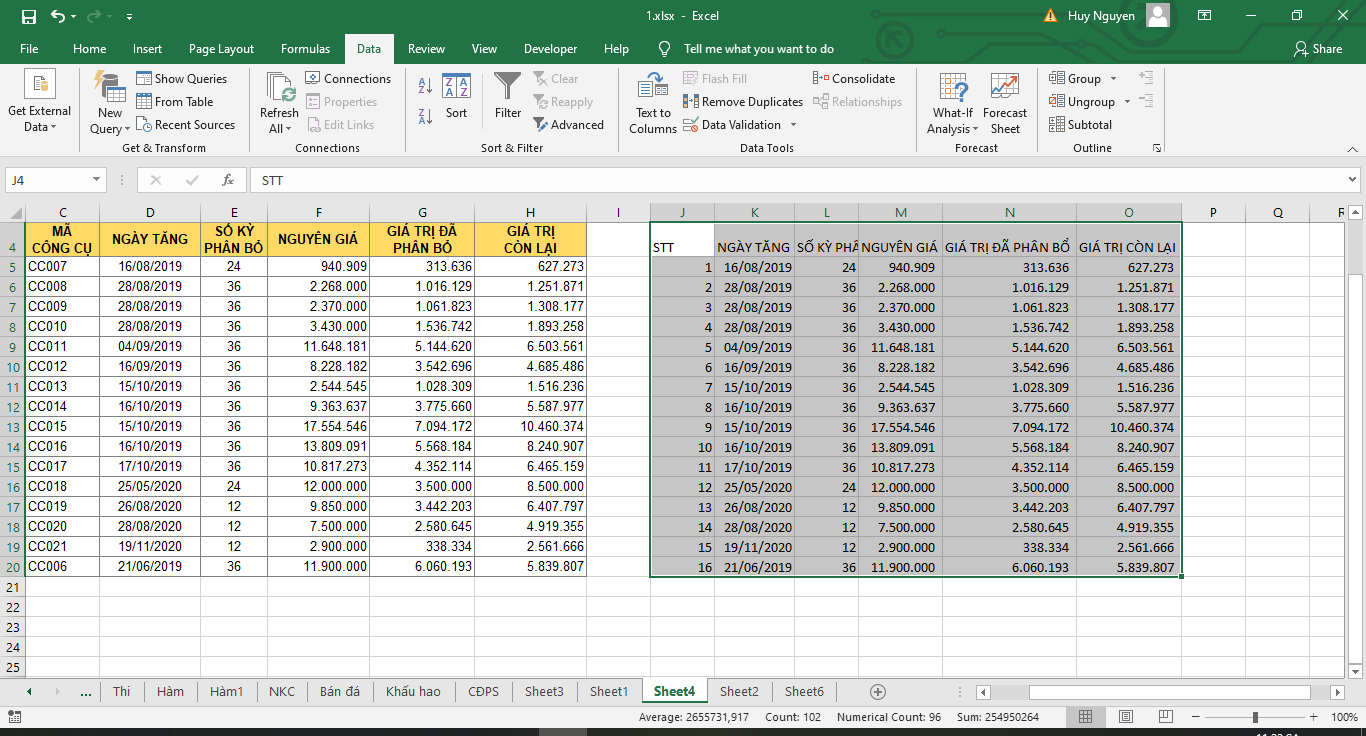Click the zoom slider in status bar

pos(1255,717)
